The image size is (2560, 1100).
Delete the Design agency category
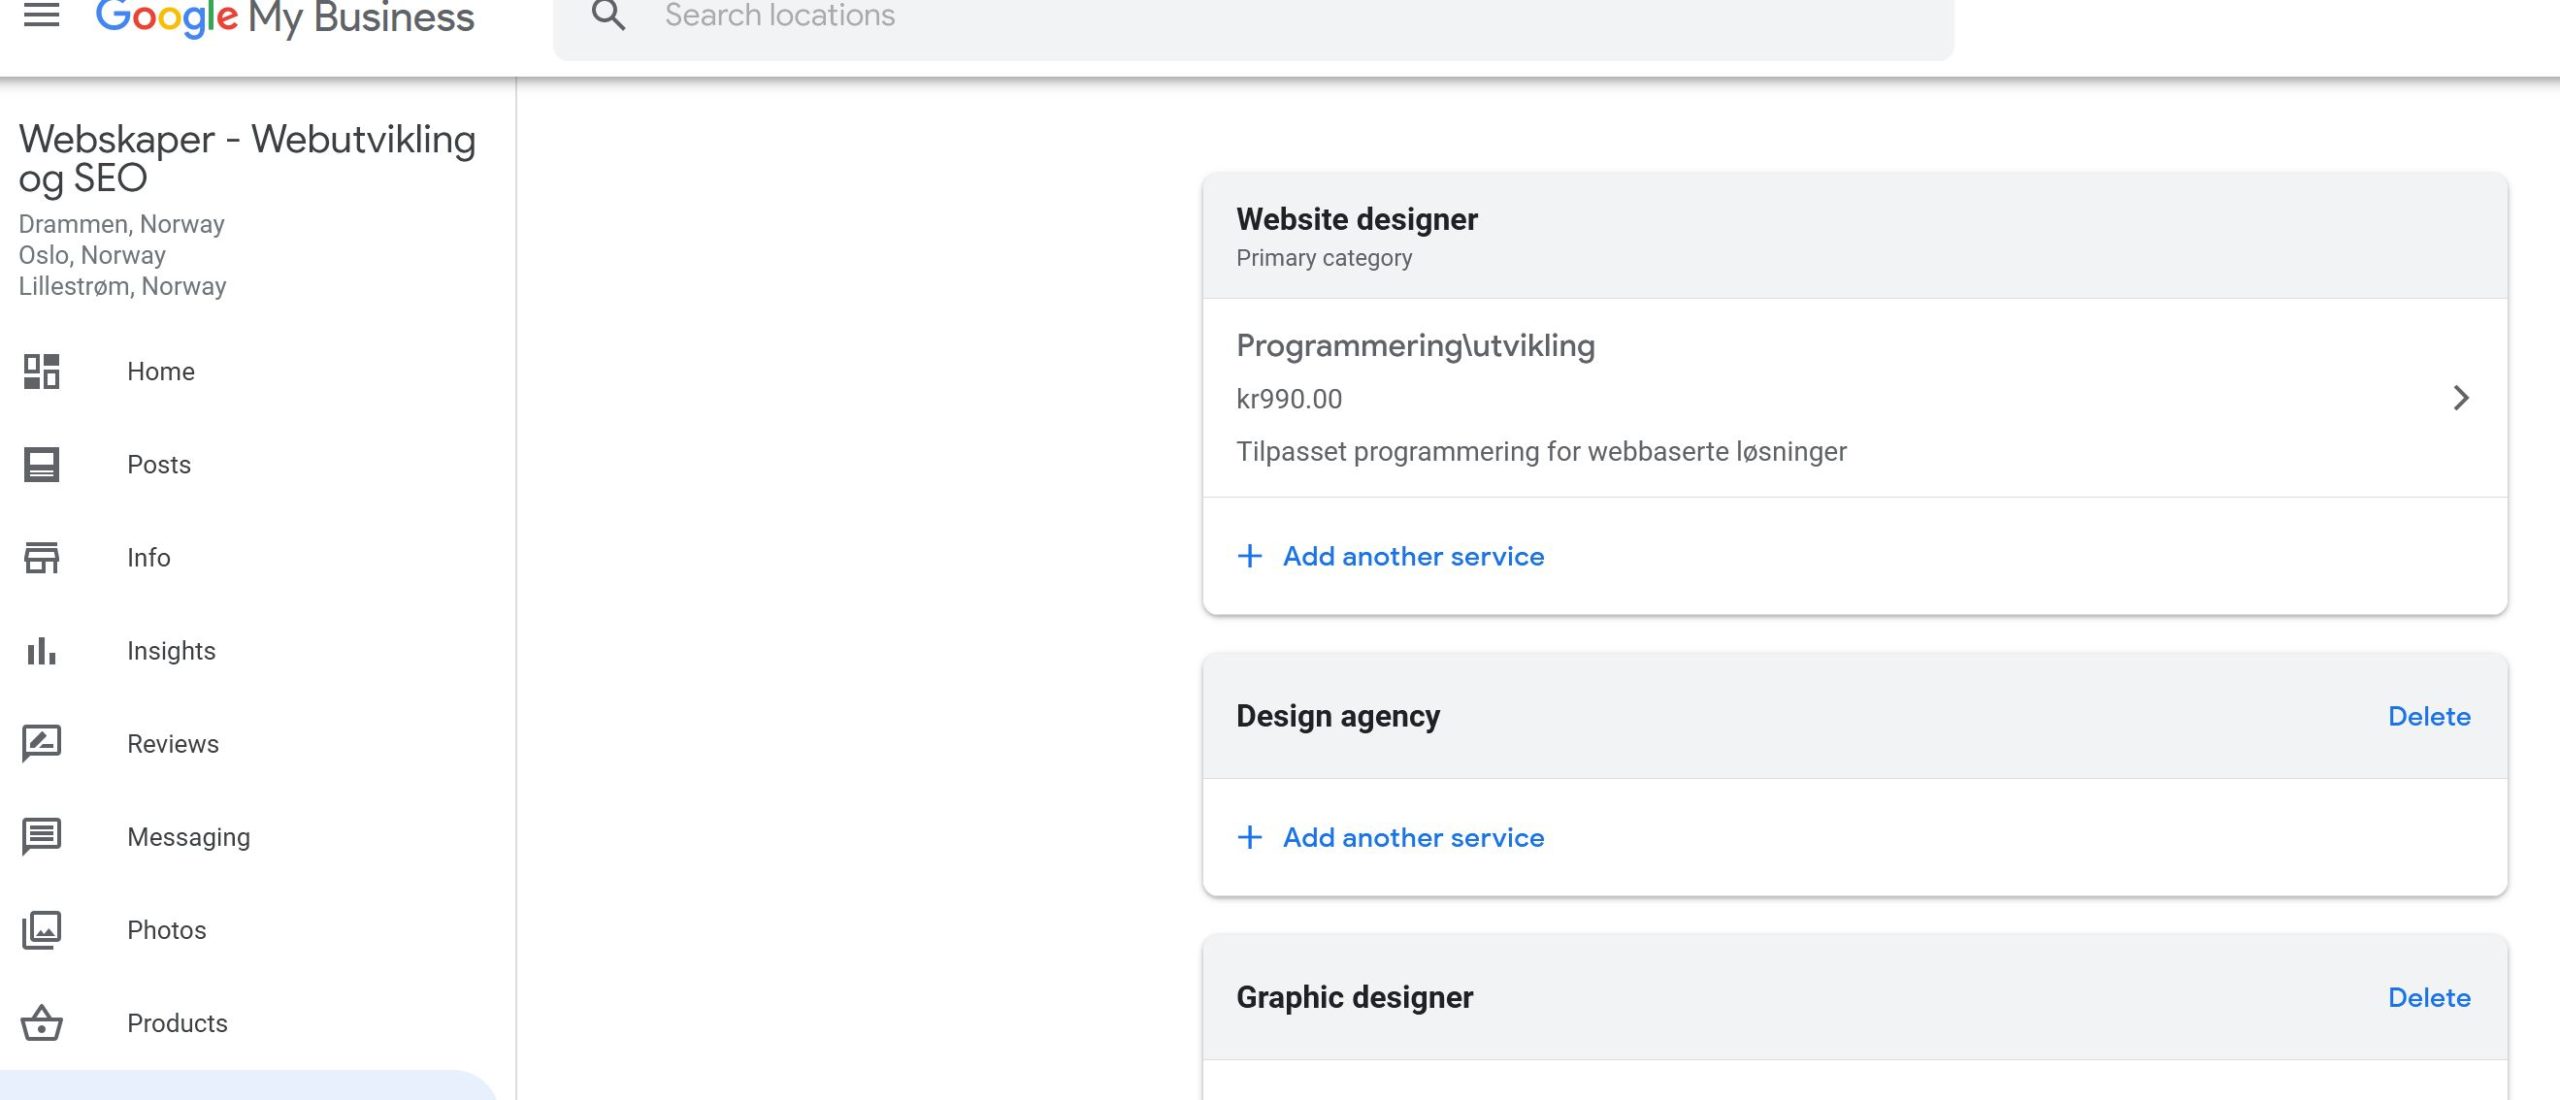click(x=2428, y=716)
